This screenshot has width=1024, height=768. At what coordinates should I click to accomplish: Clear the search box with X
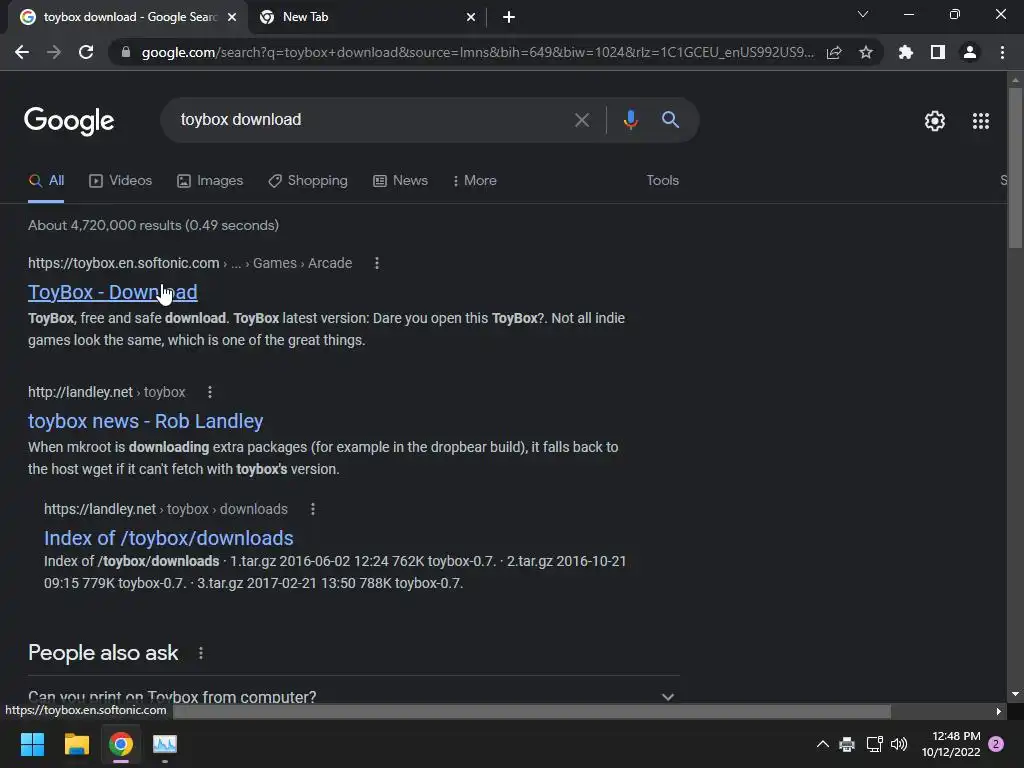(582, 120)
